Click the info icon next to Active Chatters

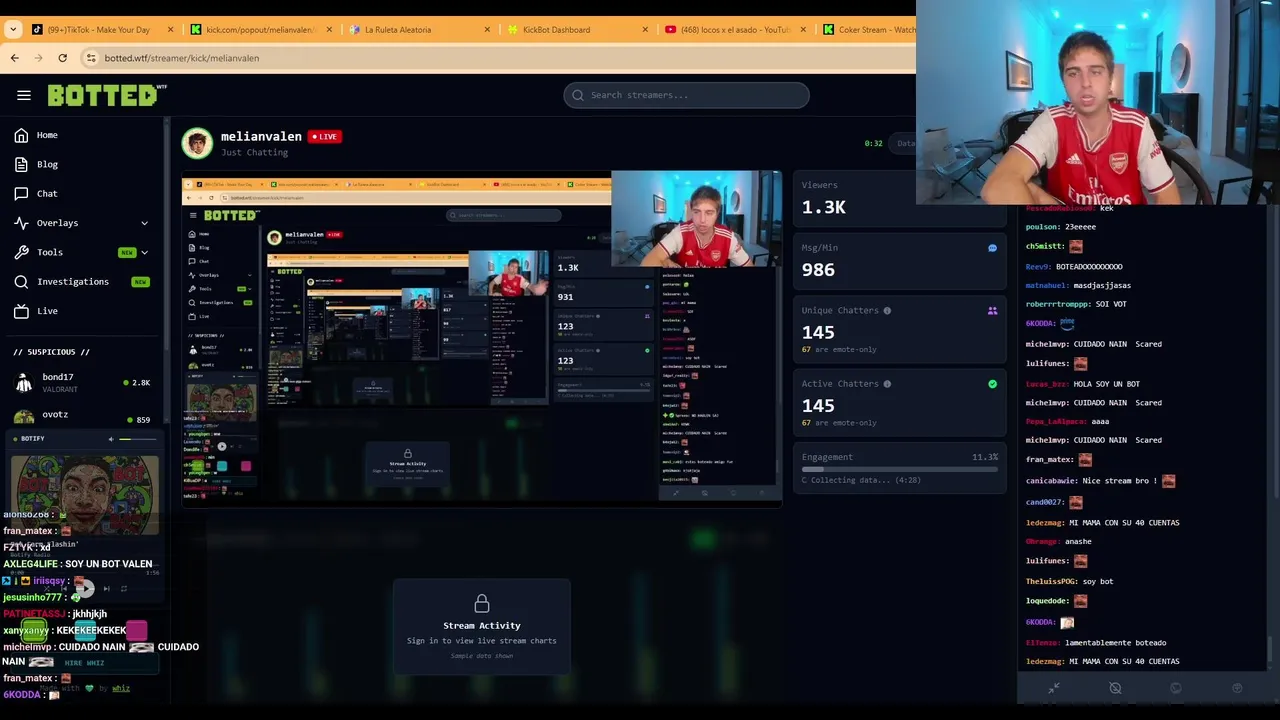[x=887, y=384]
